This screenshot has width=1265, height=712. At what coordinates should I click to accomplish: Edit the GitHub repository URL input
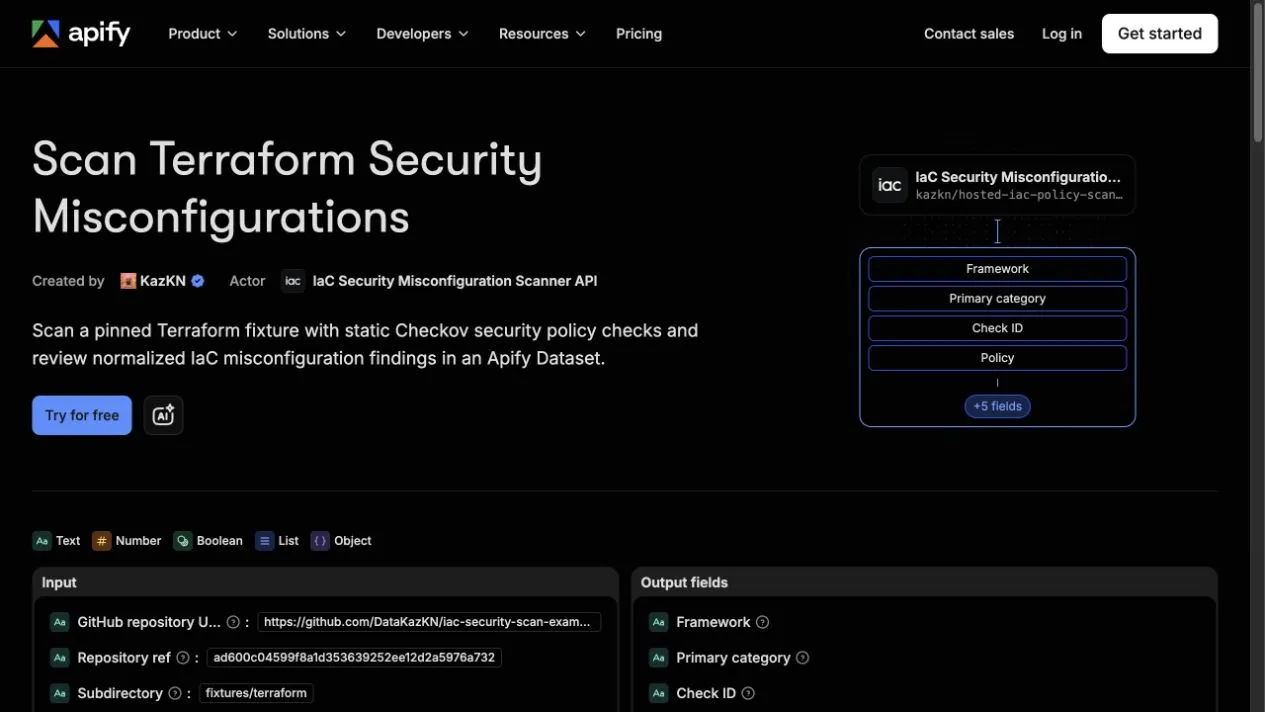tap(429, 622)
